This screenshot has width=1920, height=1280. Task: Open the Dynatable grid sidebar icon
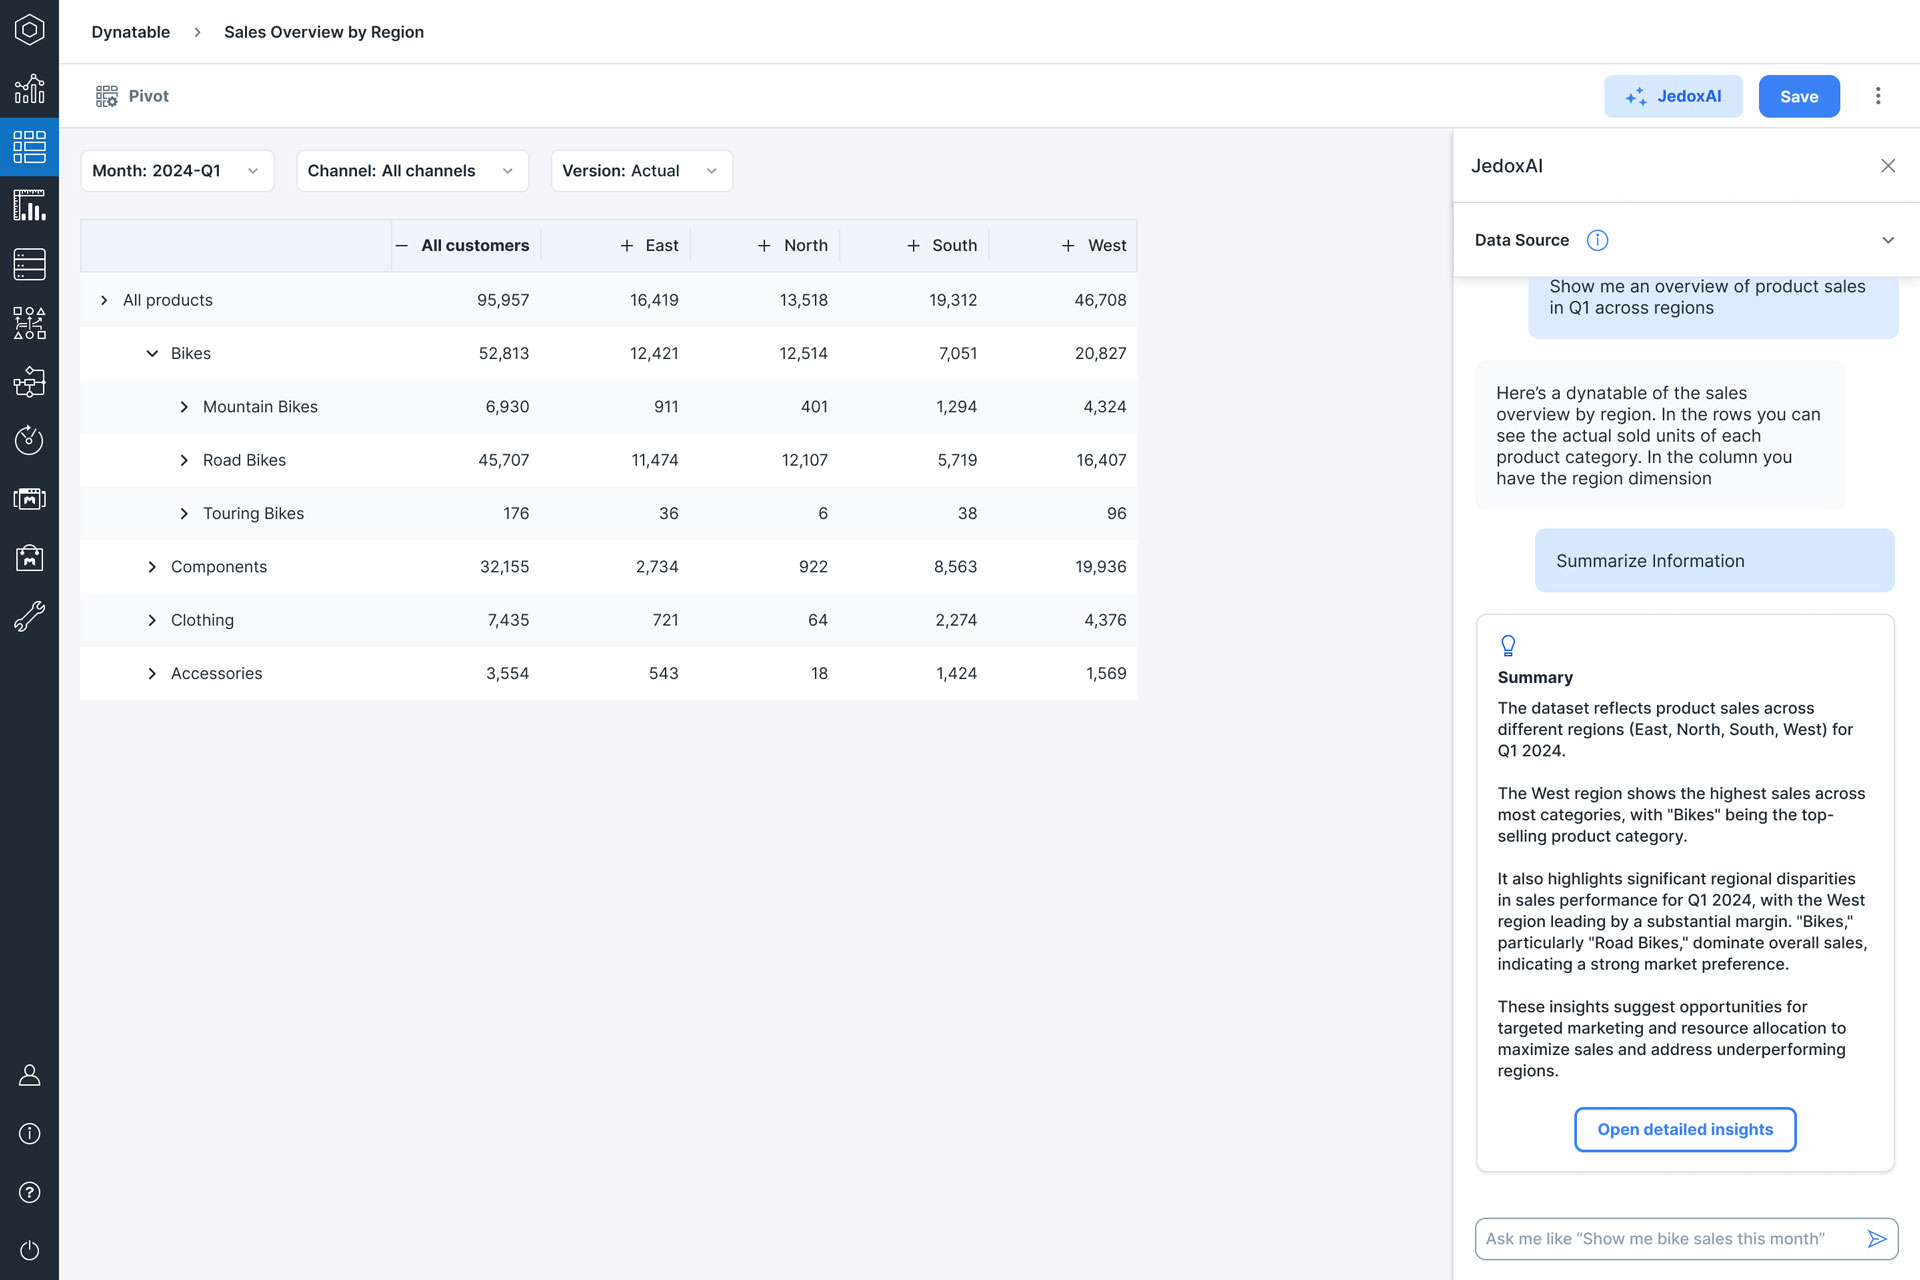(29, 147)
